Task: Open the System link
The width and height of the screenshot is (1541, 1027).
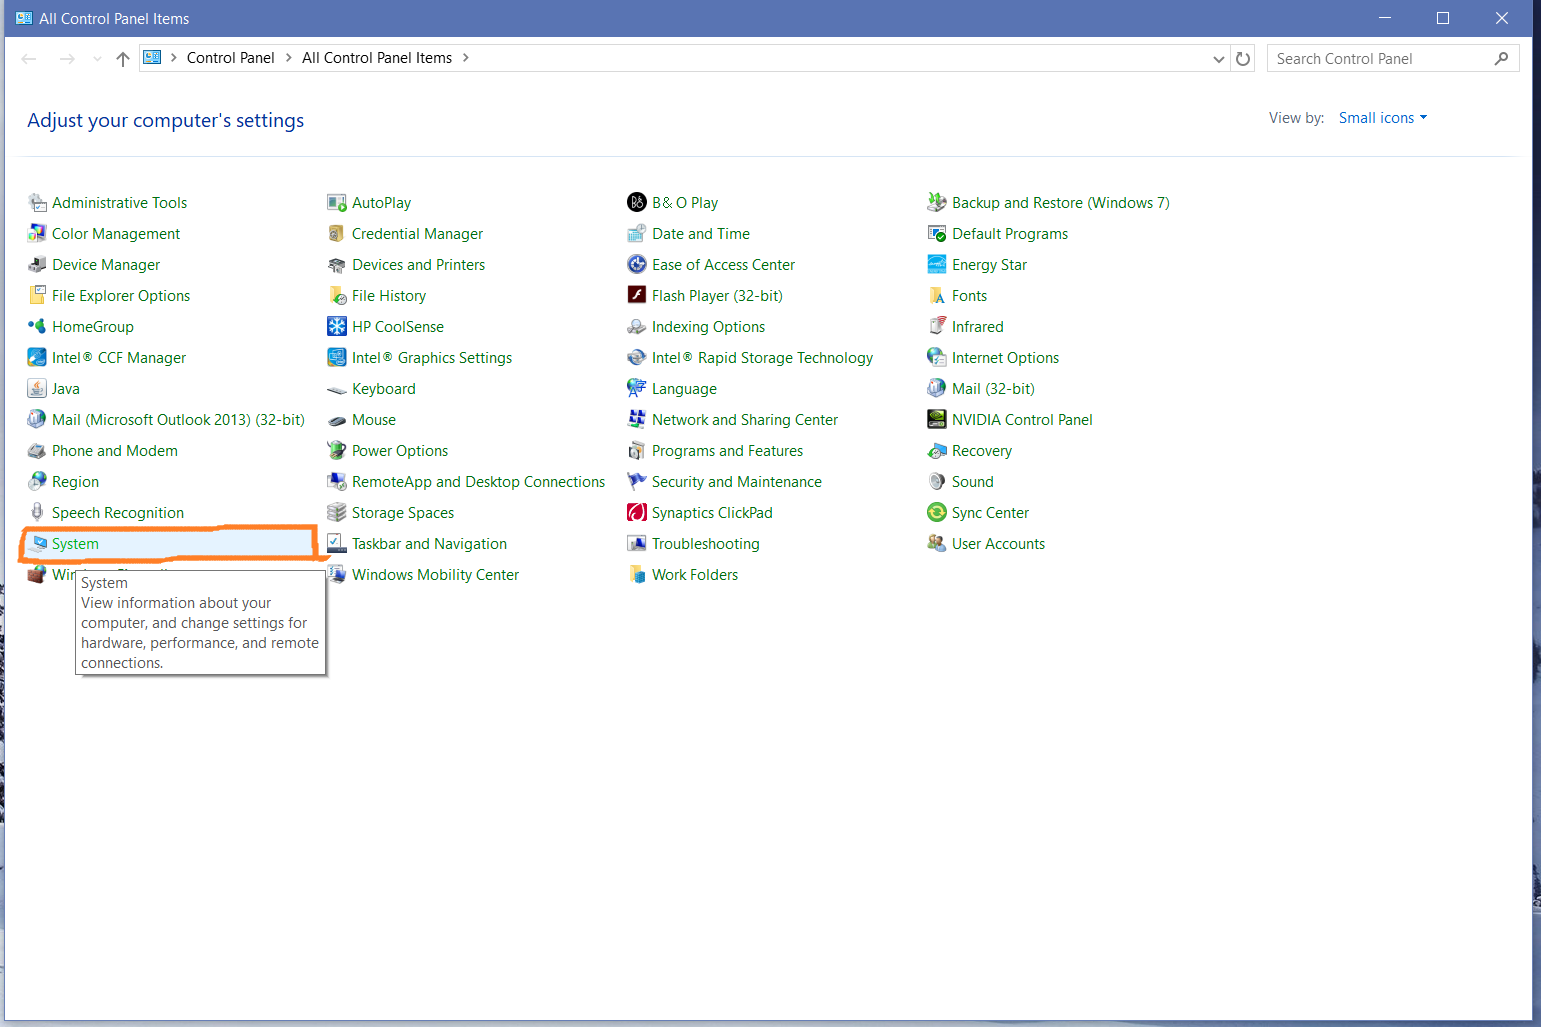Action: click(75, 544)
